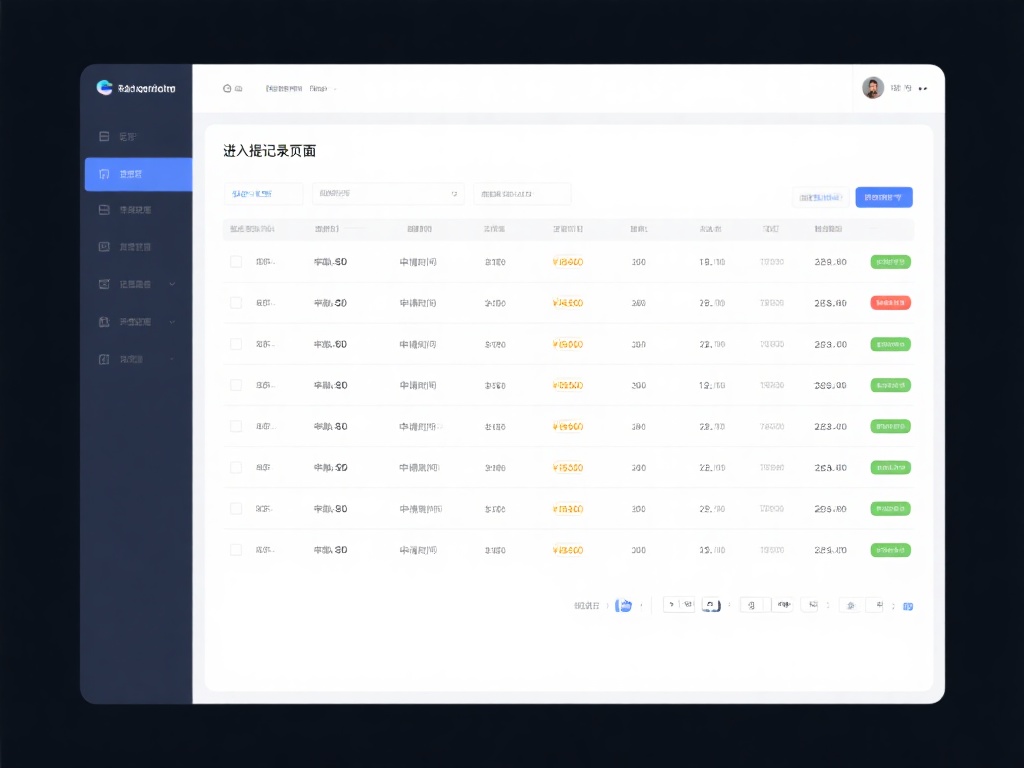This screenshot has height=768, width=1024.
Task: Check the checkbox of the last table row
Action: [236, 549]
